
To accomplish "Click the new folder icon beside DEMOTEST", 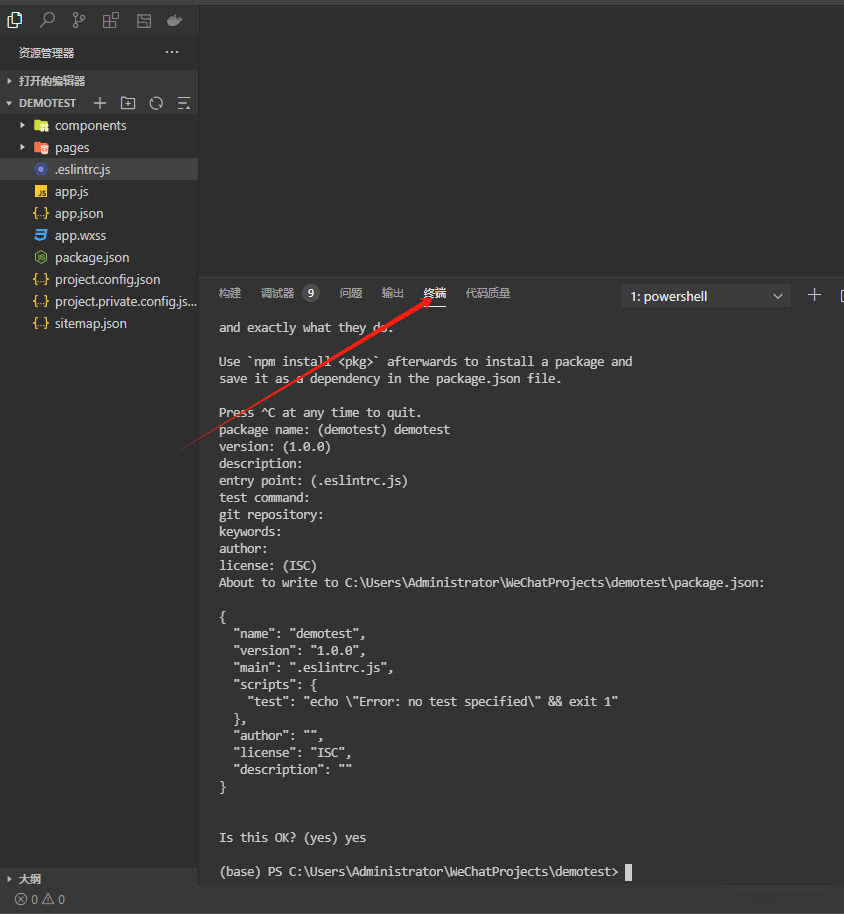I will pos(128,103).
